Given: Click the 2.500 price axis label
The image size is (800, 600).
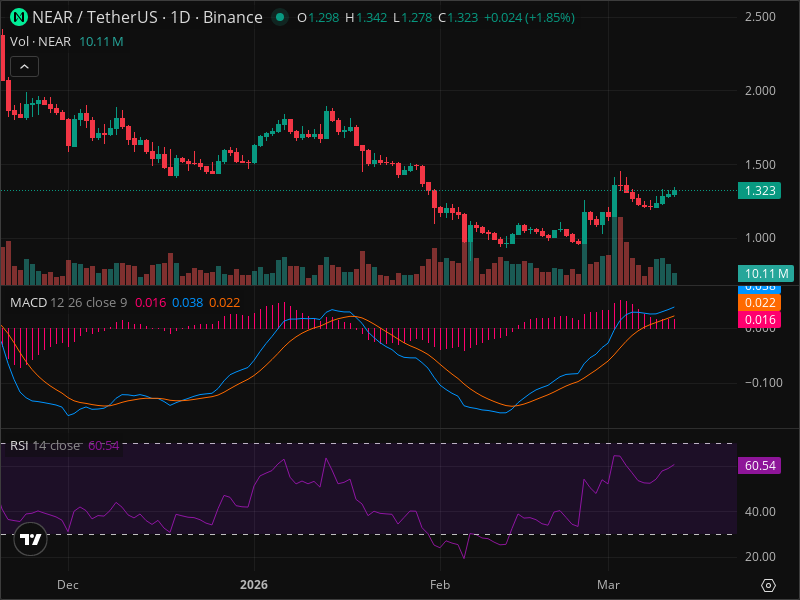Looking at the screenshot, I should (x=760, y=17).
